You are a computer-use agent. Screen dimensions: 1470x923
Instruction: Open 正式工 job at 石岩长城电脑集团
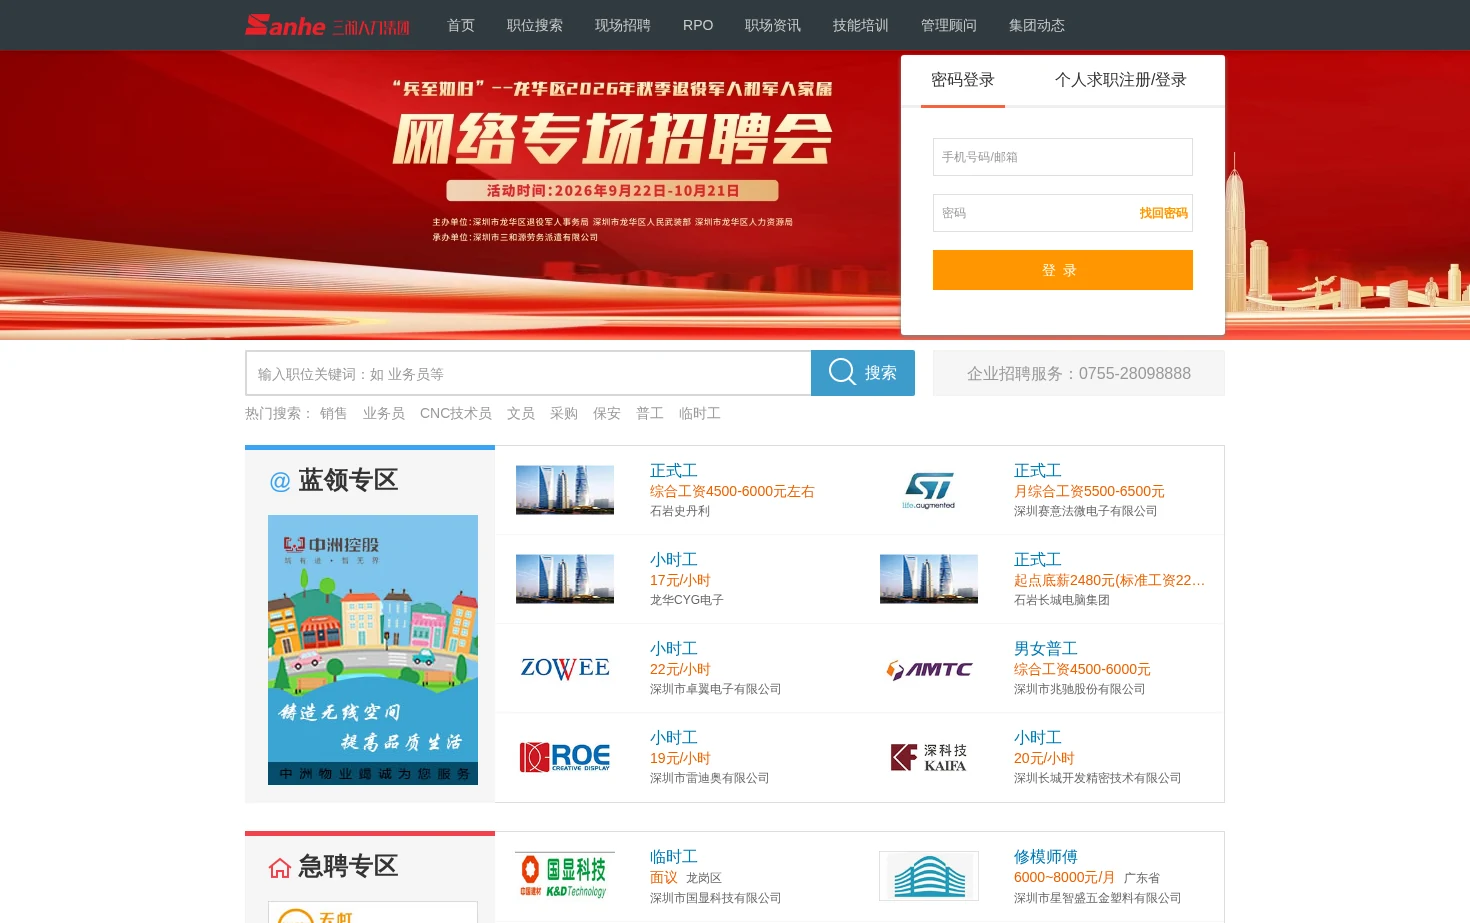click(x=1038, y=559)
